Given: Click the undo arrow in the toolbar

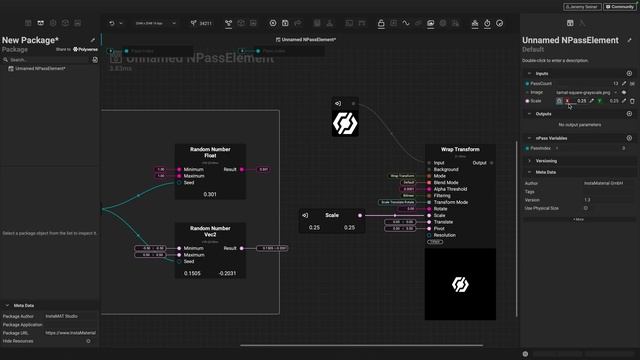Looking at the screenshot, I should click(x=112, y=23).
